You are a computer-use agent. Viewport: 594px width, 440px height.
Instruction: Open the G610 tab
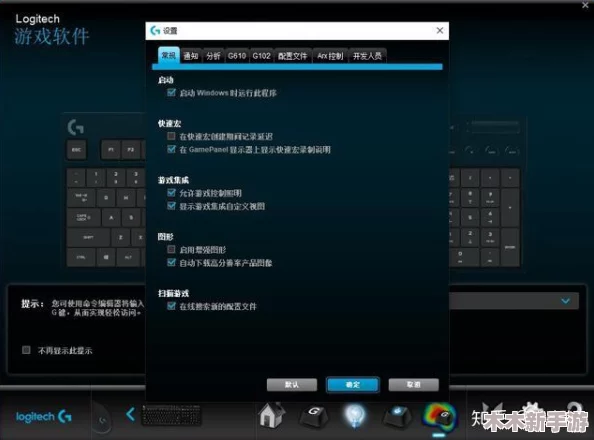237,56
